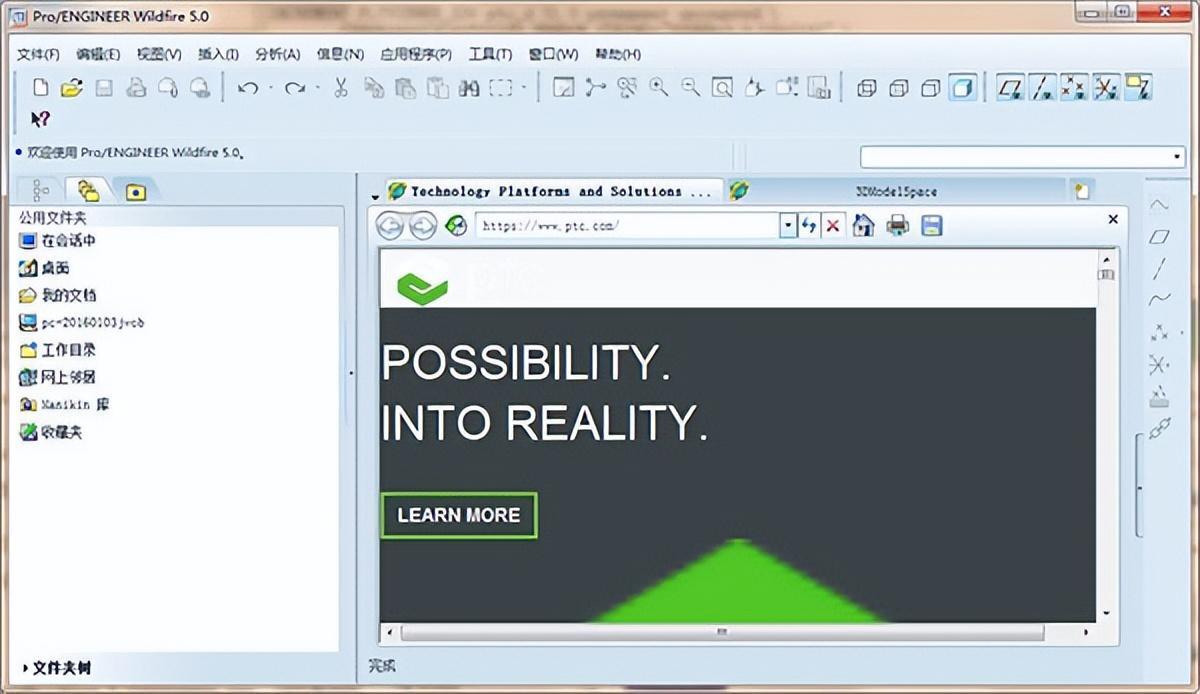Viewport: 1200px width, 694px height.
Task: Click the horizontal scrollbar of the browser
Action: click(x=722, y=633)
